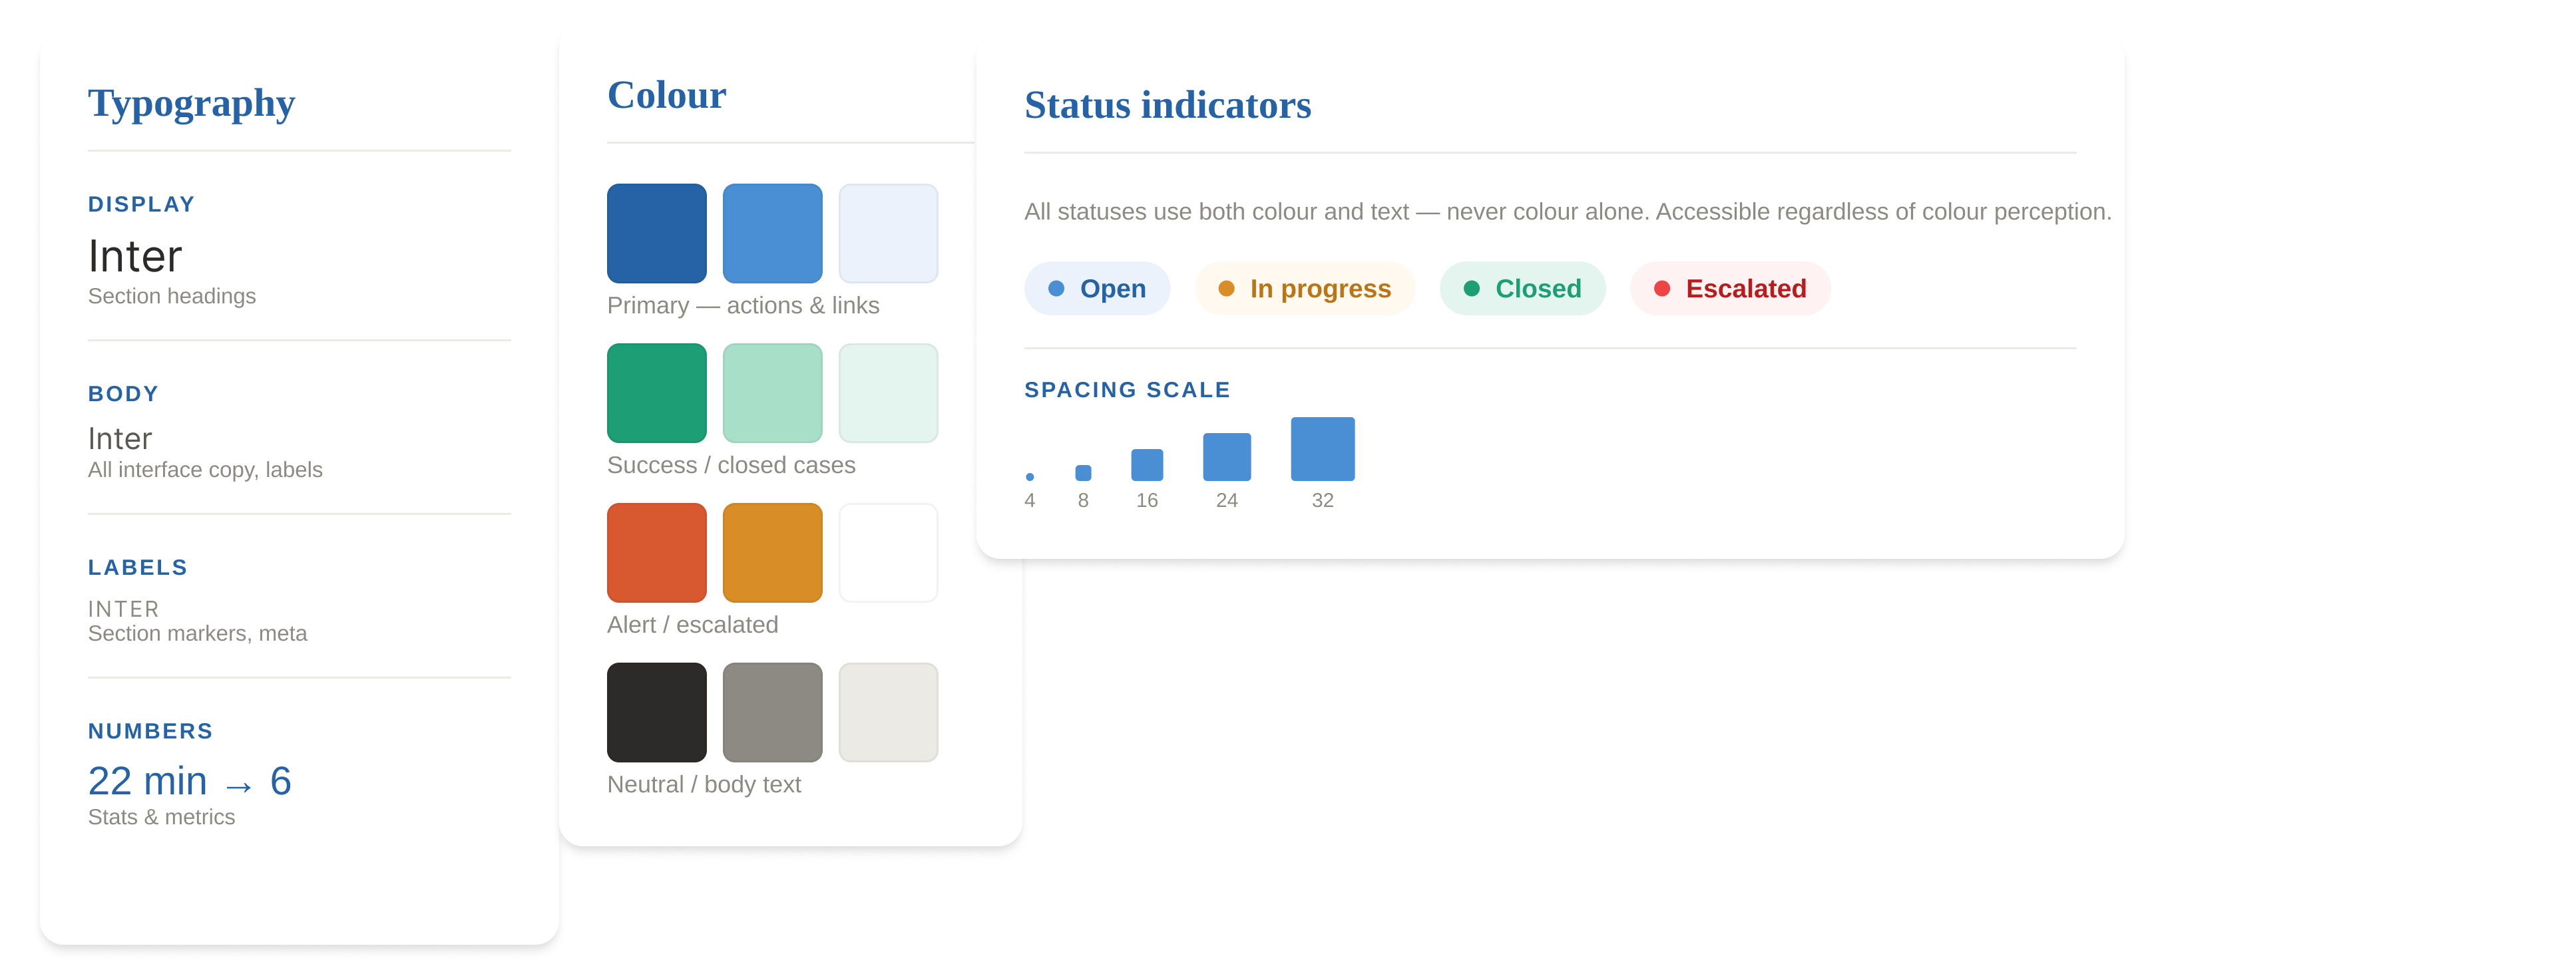Click the 'Section headings' caption
The image size is (2576, 968).
click(x=172, y=296)
